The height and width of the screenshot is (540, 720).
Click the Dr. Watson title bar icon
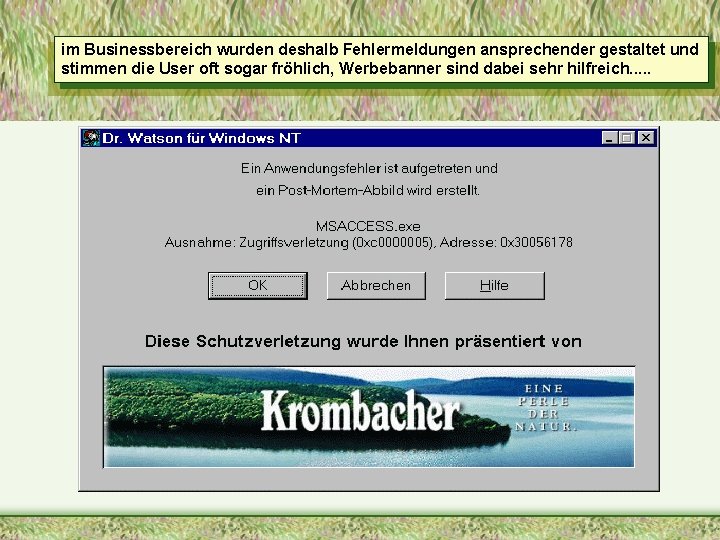tap(91, 138)
